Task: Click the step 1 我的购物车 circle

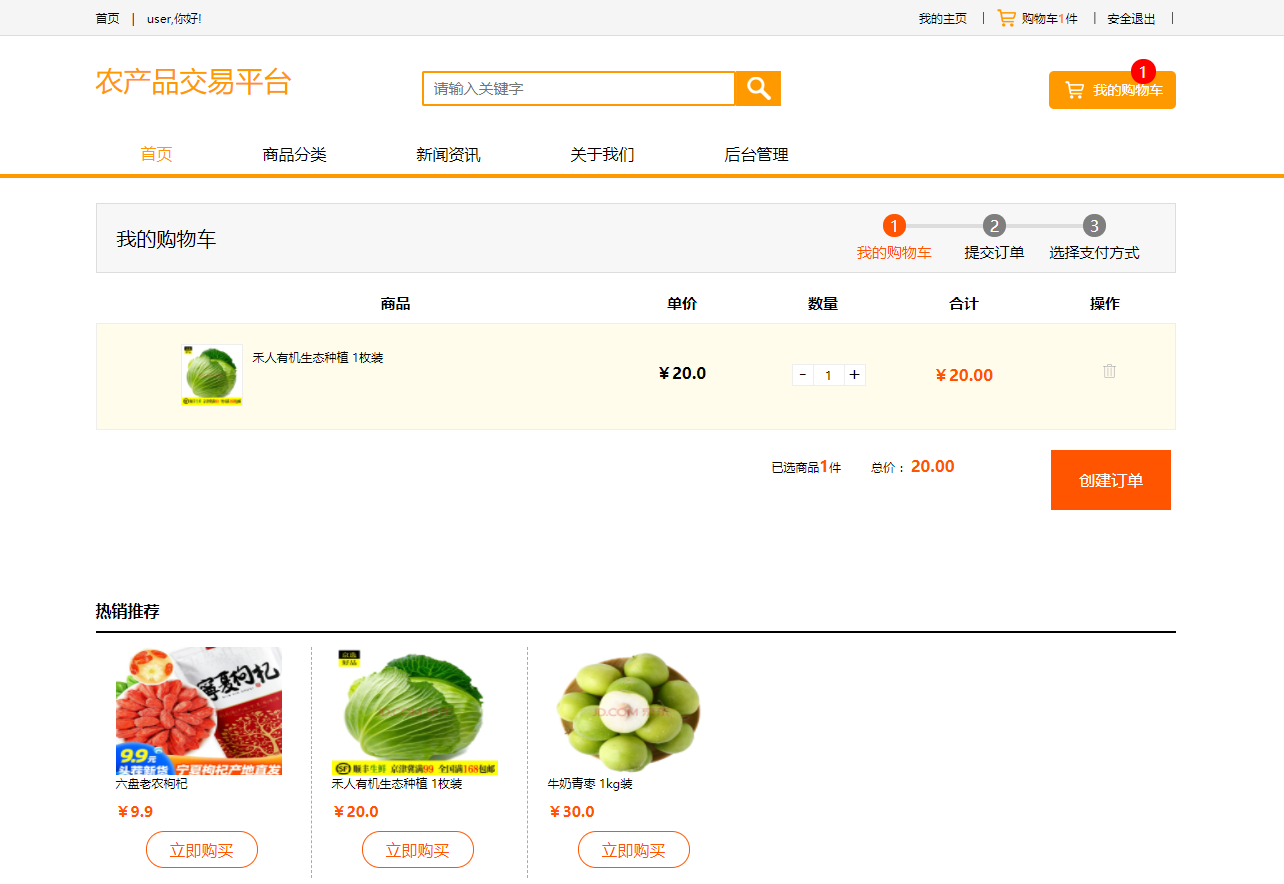Action: pos(893,225)
